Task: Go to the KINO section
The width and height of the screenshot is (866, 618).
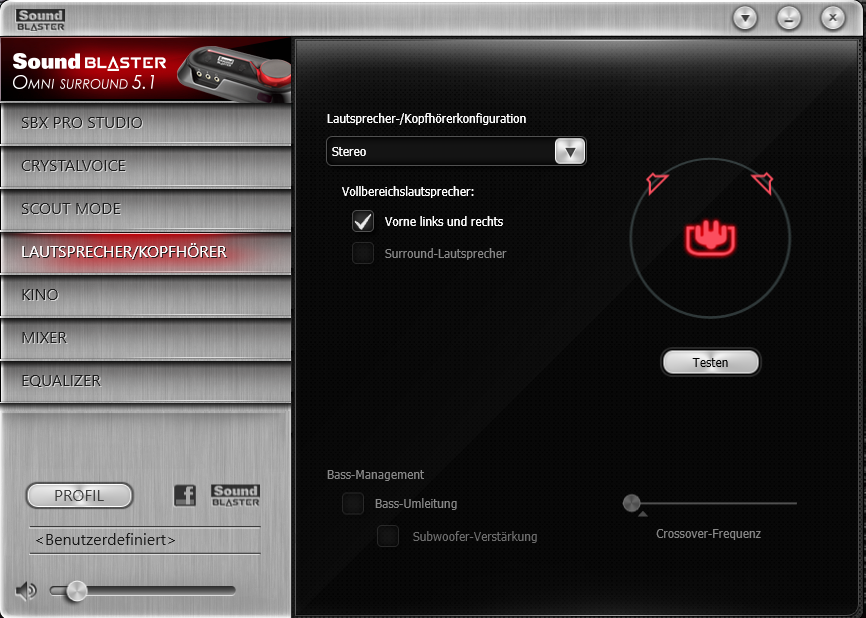Action: [x=146, y=295]
